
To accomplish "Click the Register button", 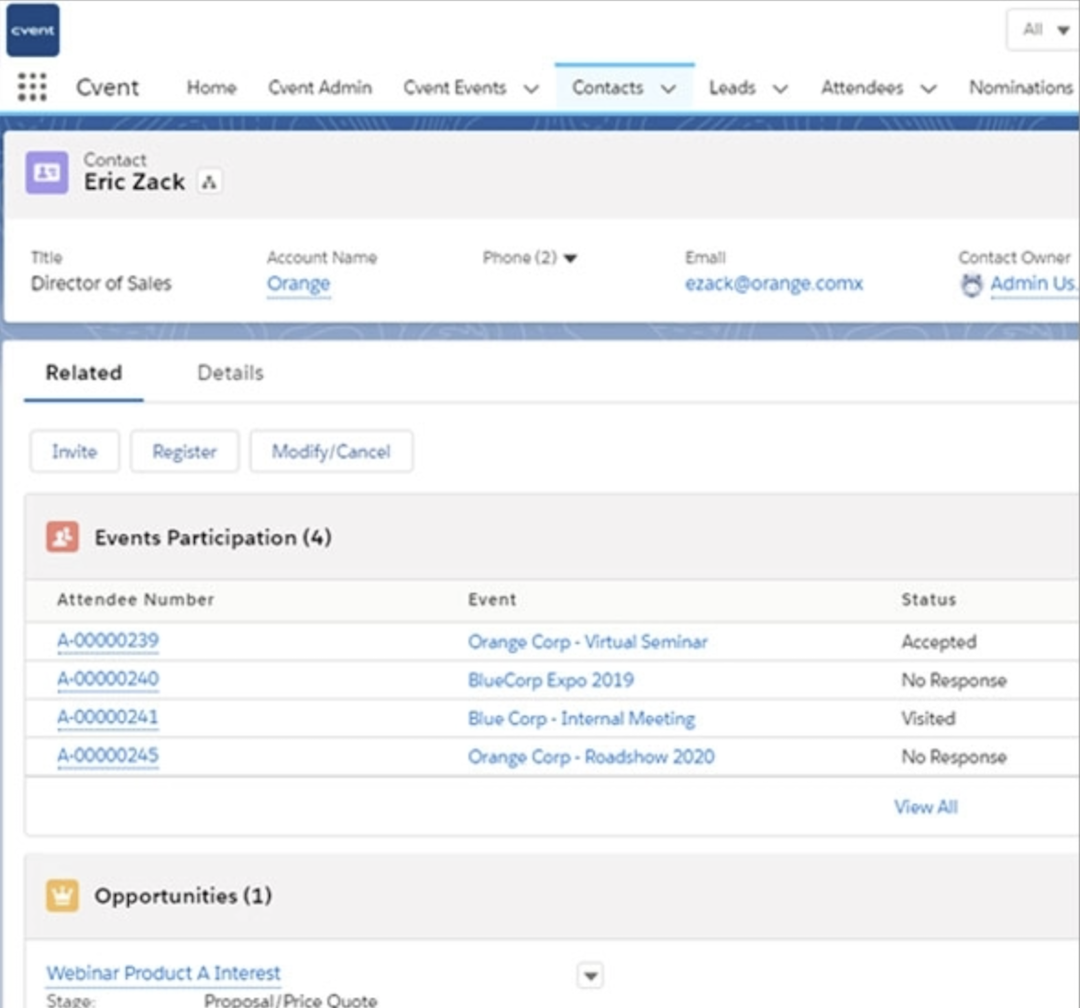I will point(185,451).
